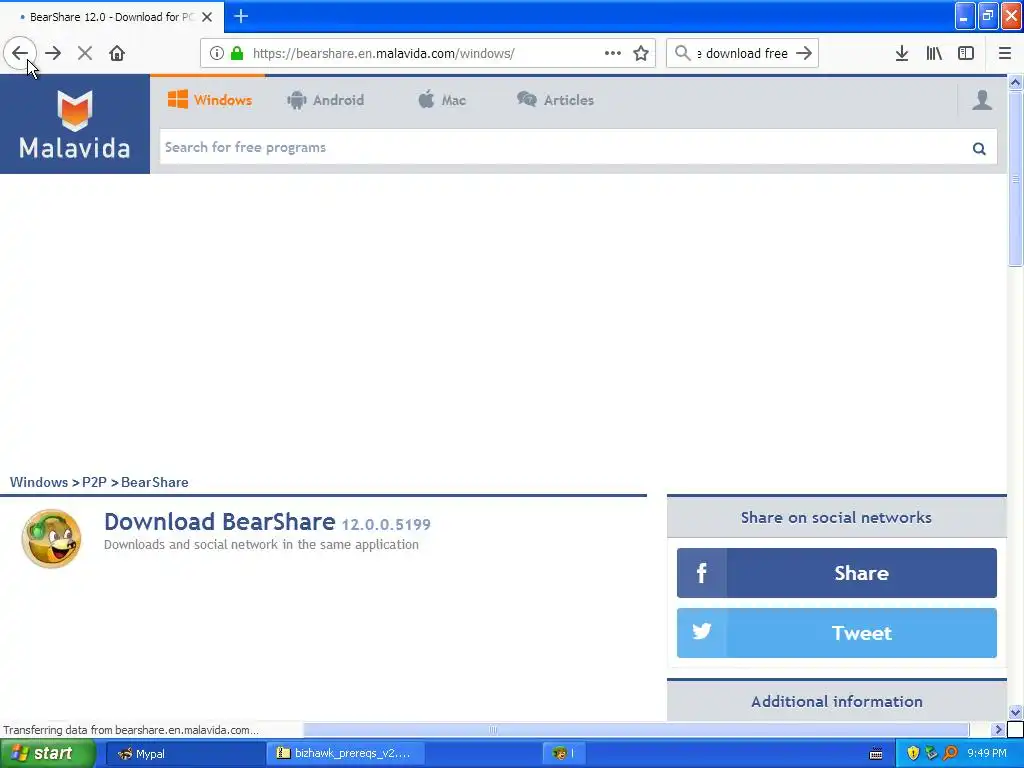Click the Download BearShare heading
Image resolution: width=1024 pixels, height=768 pixels.
pos(219,522)
